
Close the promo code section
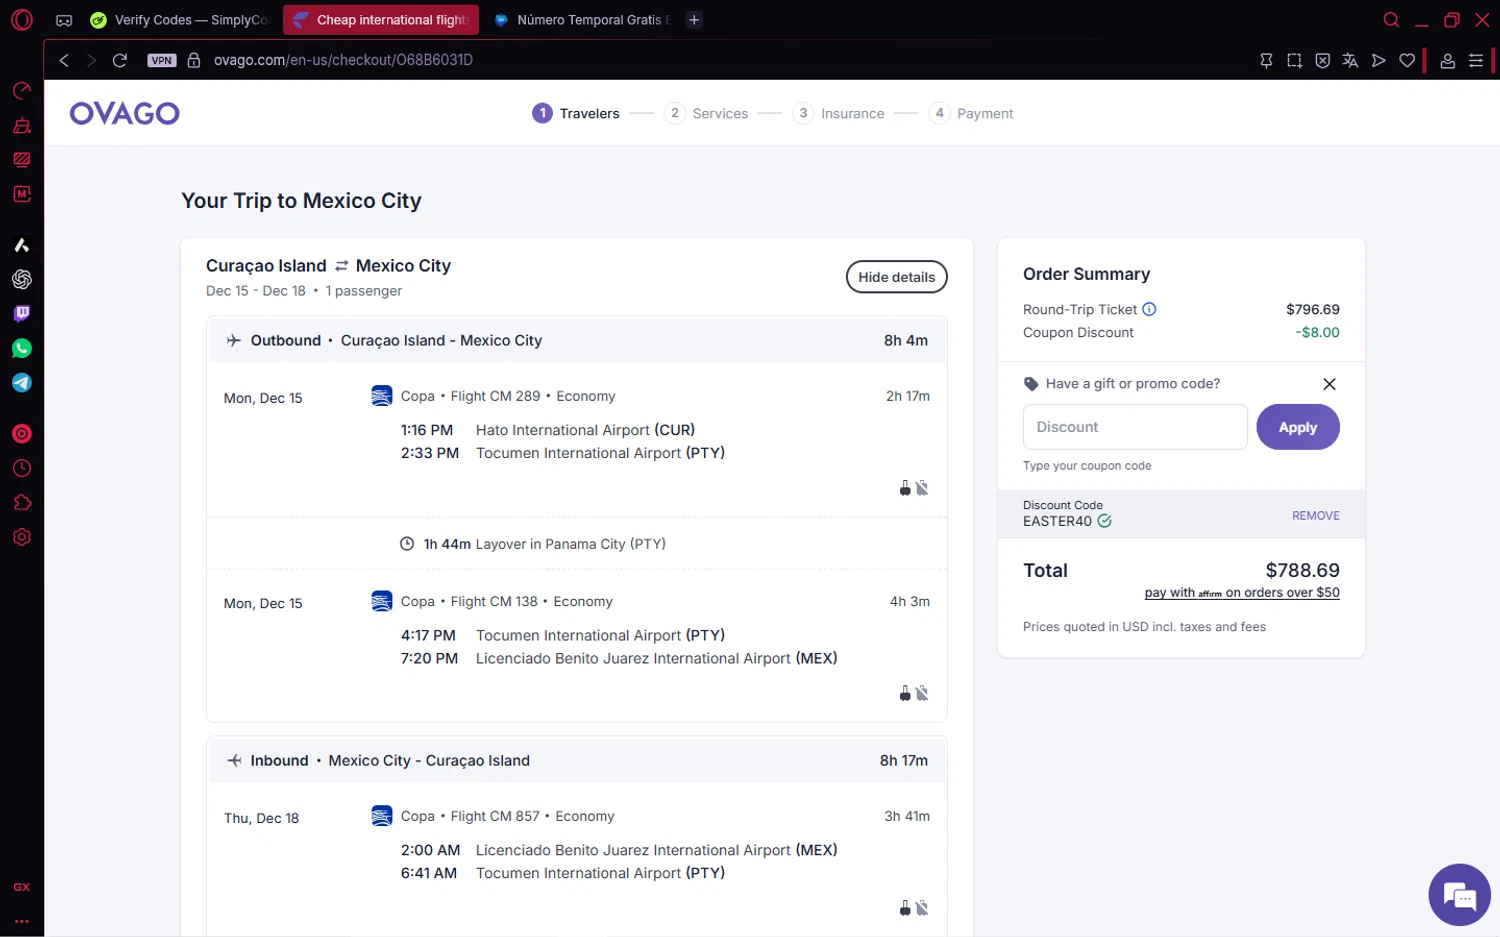(1329, 384)
